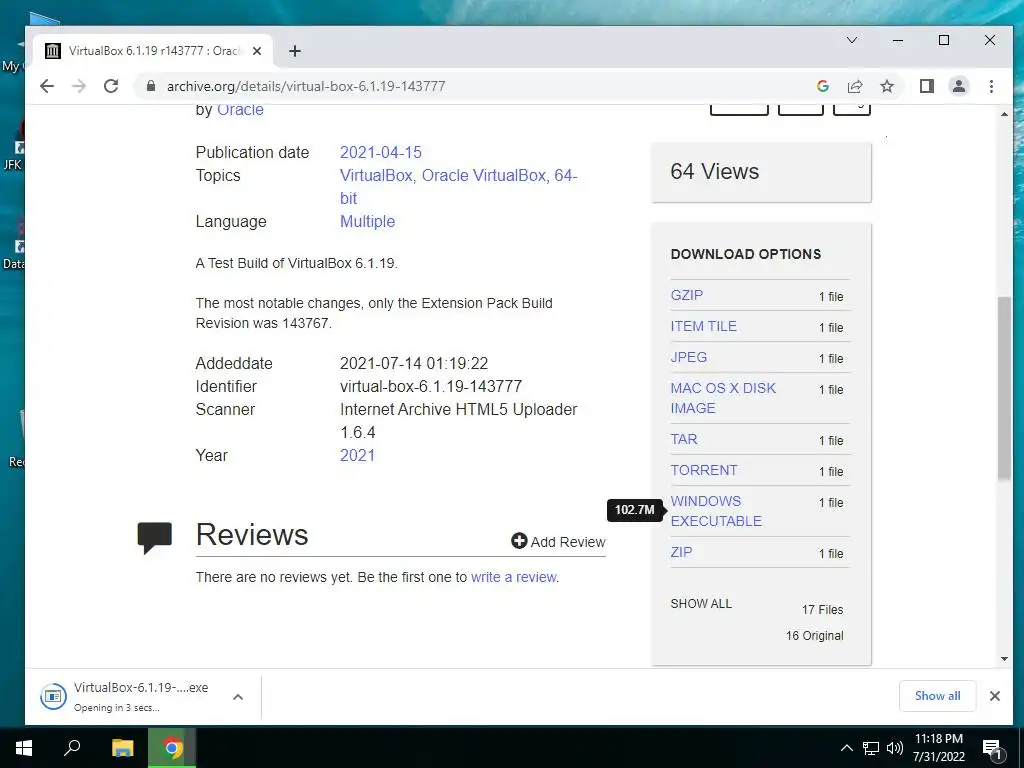This screenshot has width=1024, height=768.
Task: Download the JPEG file
Action: [688, 357]
